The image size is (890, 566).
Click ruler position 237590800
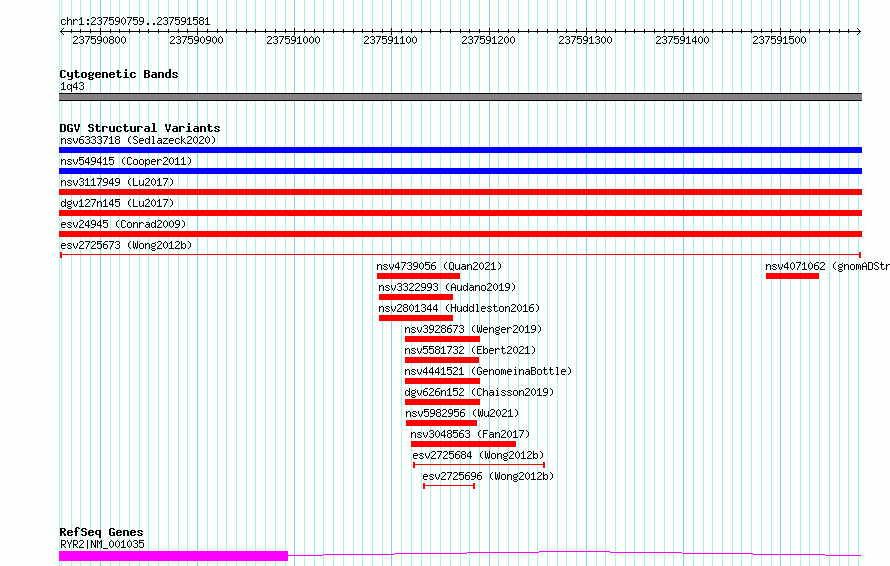99,40
